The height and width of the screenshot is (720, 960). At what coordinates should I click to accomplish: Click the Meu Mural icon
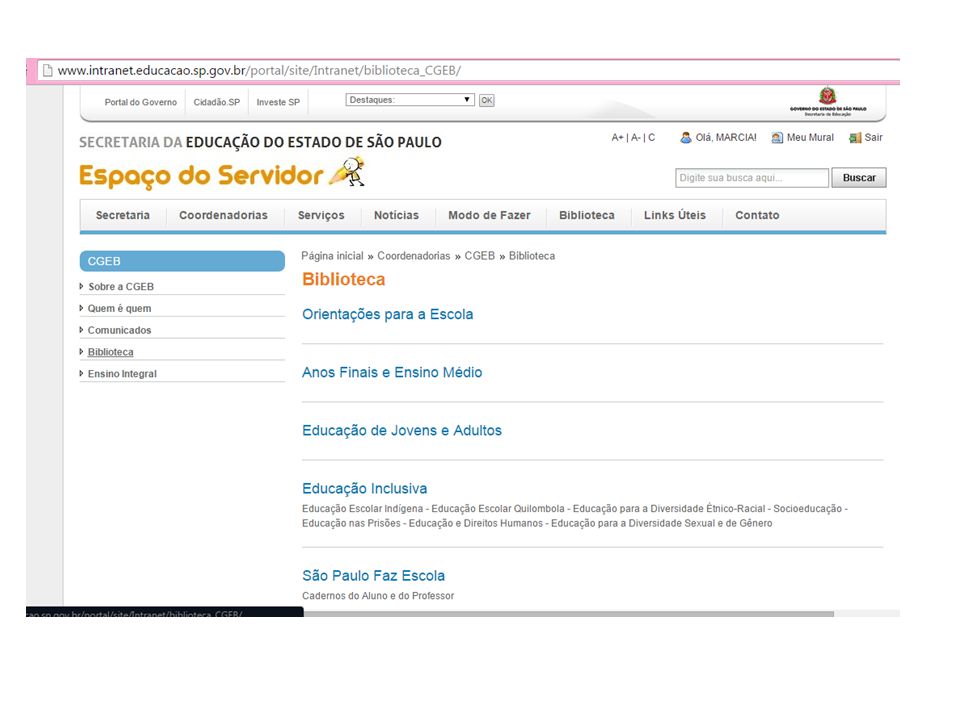pyautogui.click(x=777, y=138)
